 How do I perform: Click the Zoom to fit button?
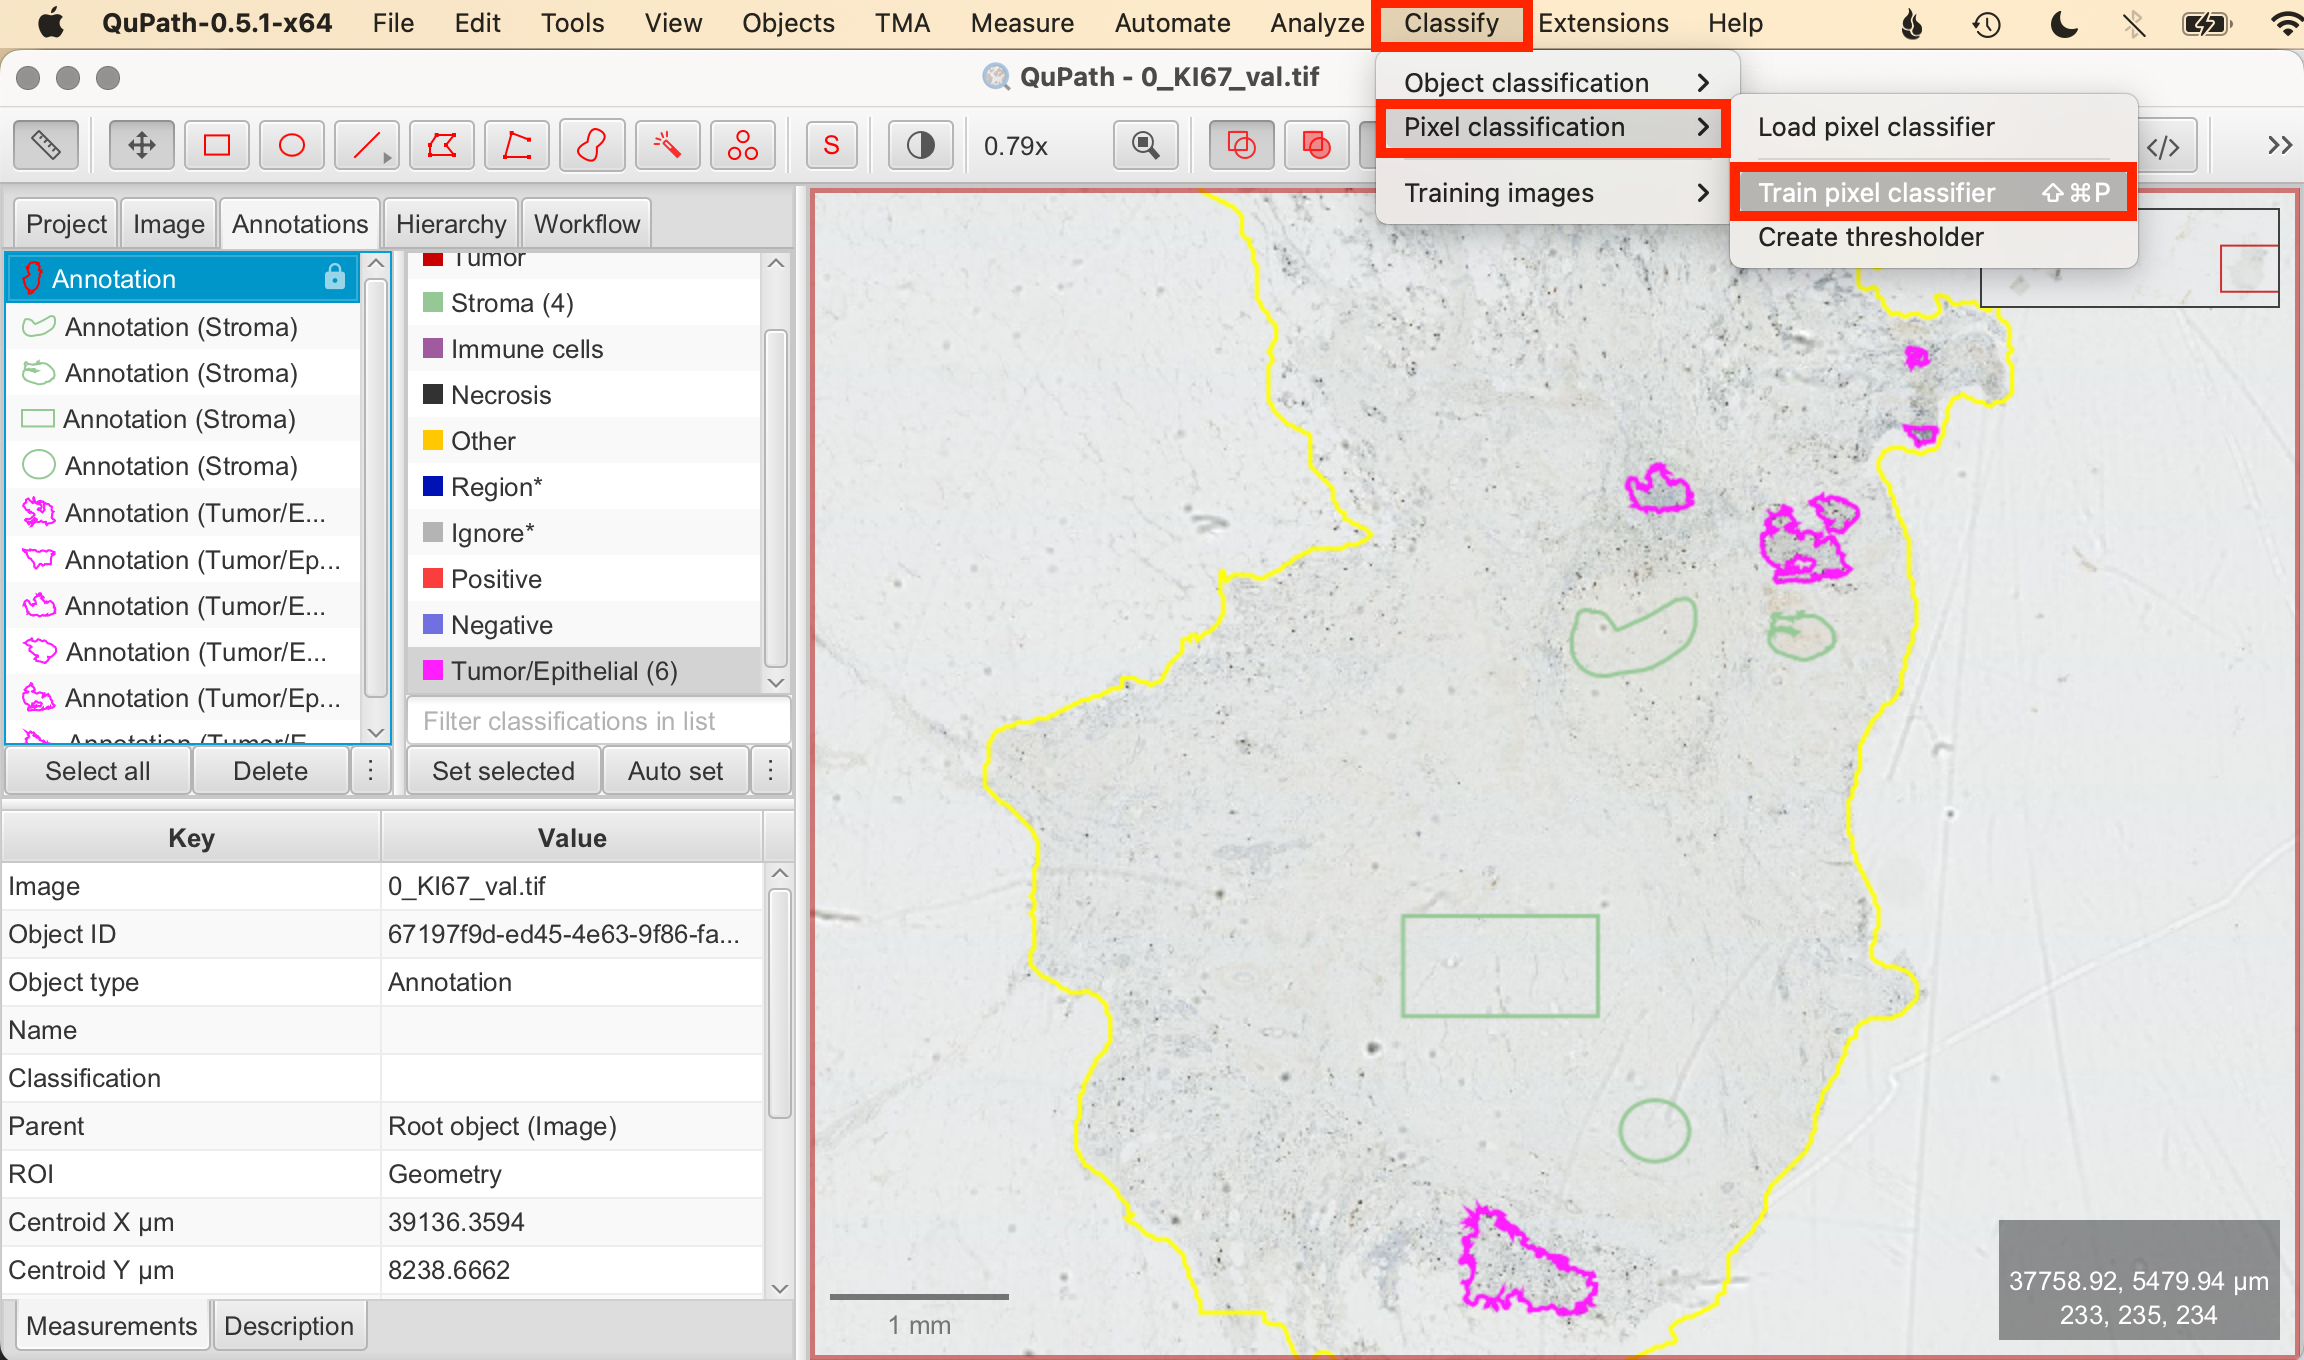[x=1145, y=146]
